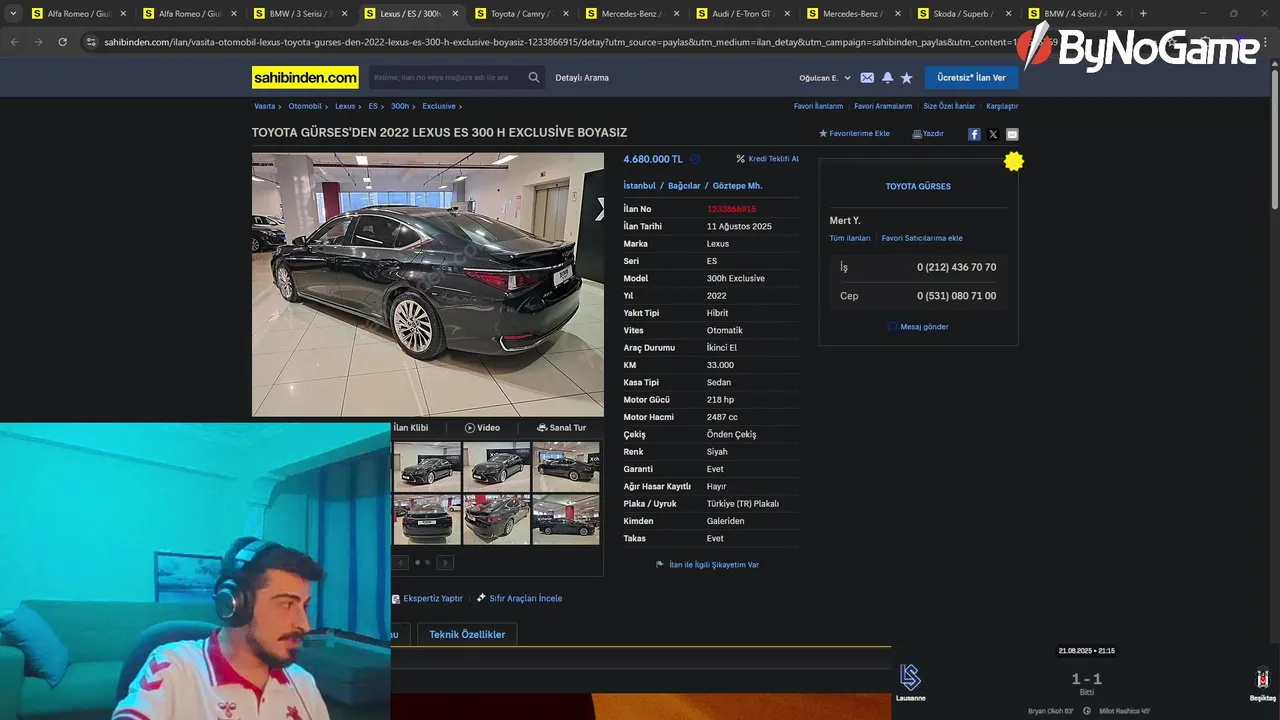Open Göztepe Mh. neighborhood link
Screen dimensions: 1280x720
(x=737, y=186)
